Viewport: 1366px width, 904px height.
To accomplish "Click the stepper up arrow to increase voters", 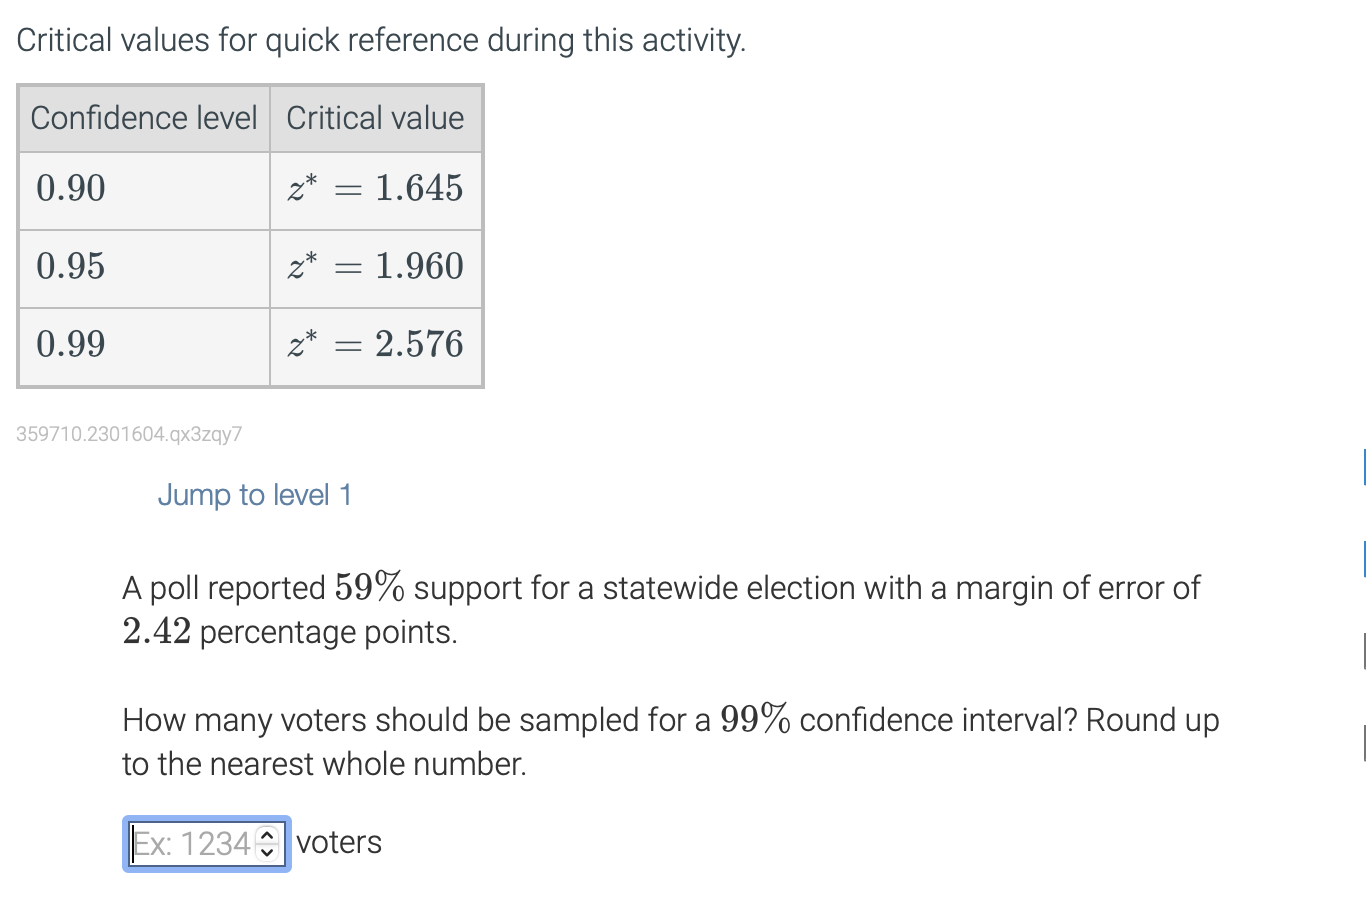I will [x=266, y=836].
